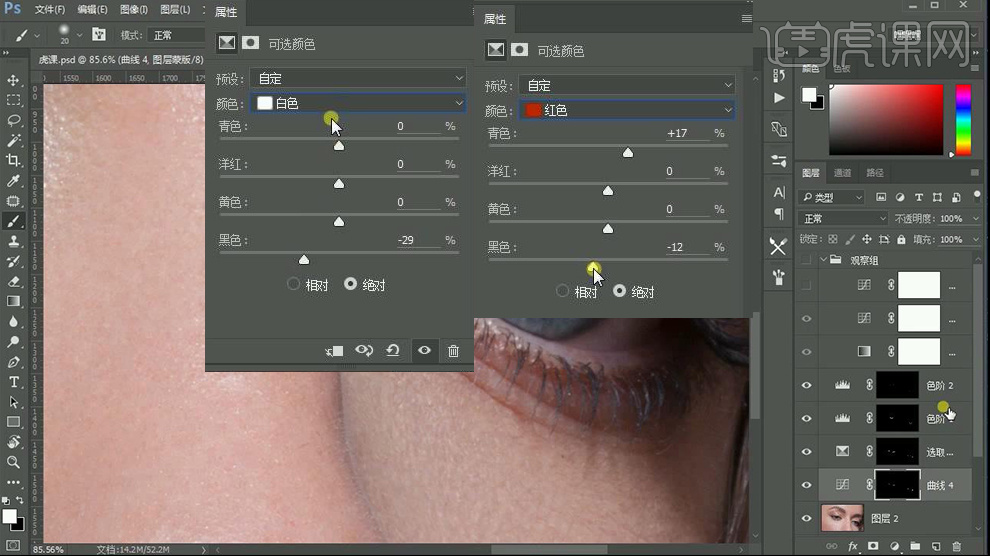990x556 pixels.
Task: Select 绝对 radio in left properties panel
Action: [x=350, y=284]
